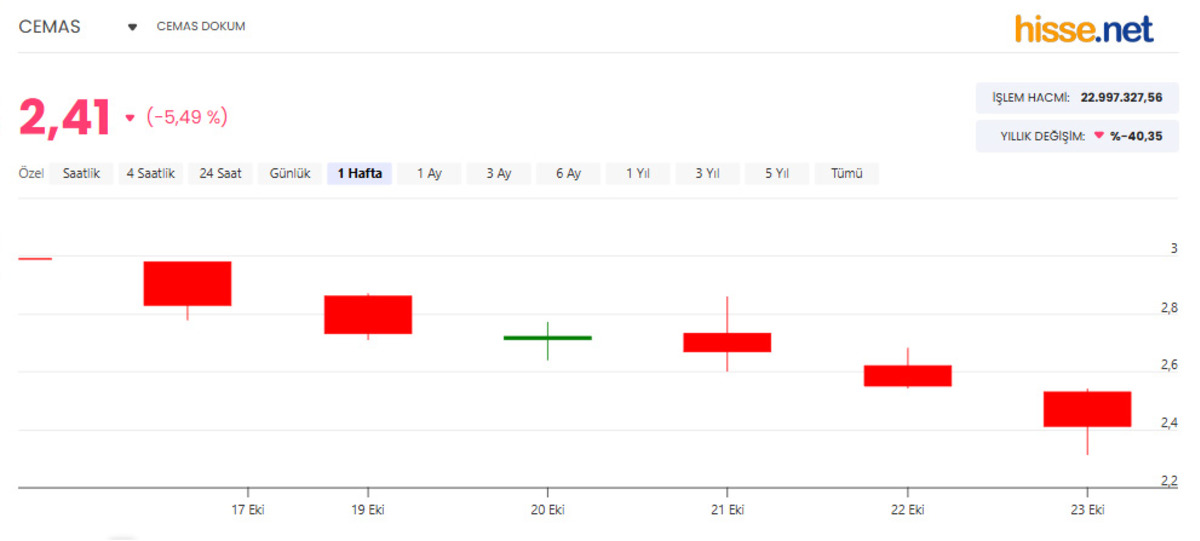Click the (-5,49 %) change percentage

pos(187,117)
